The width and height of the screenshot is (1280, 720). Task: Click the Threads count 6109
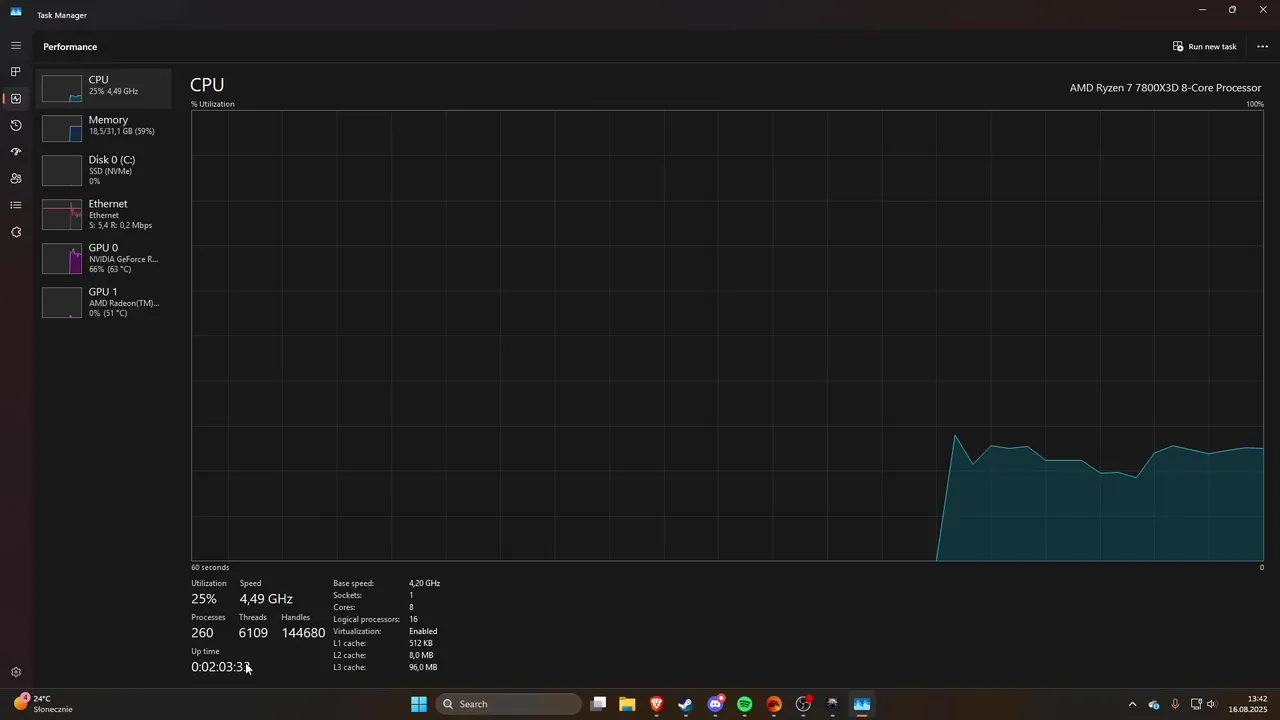coord(253,633)
